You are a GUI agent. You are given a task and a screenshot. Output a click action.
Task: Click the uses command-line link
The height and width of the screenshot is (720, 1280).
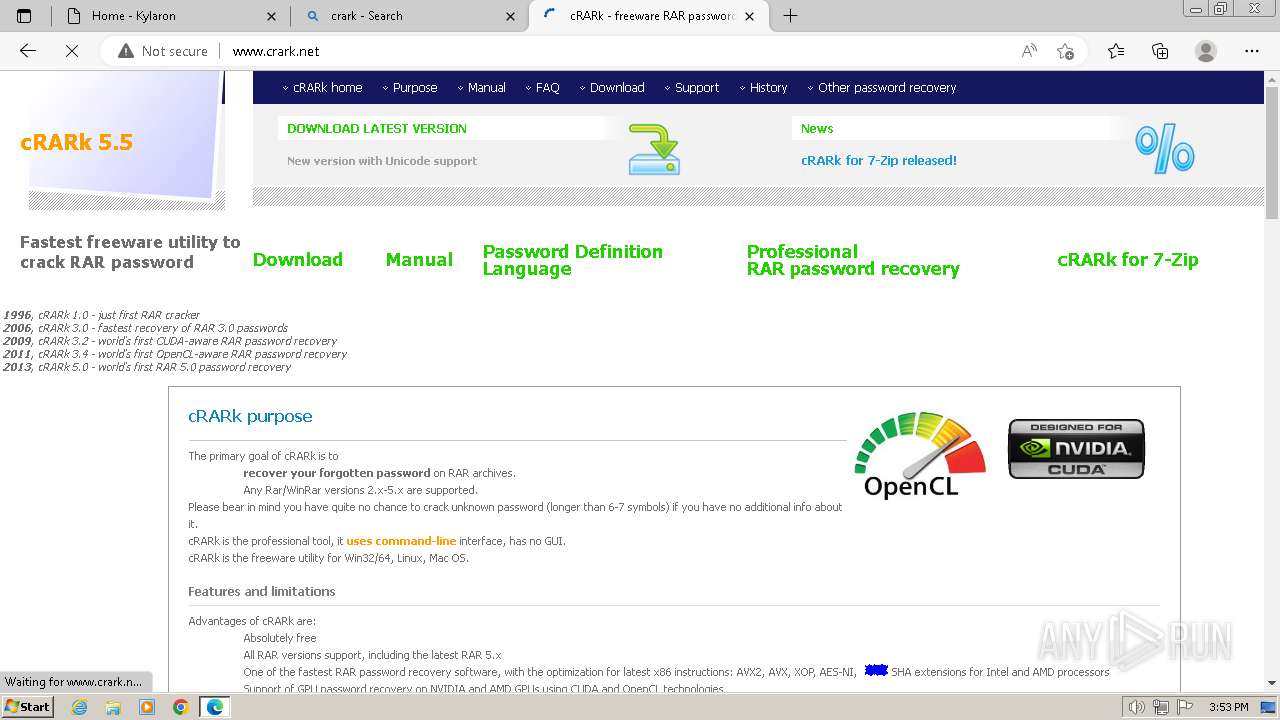[x=401, y=541]
